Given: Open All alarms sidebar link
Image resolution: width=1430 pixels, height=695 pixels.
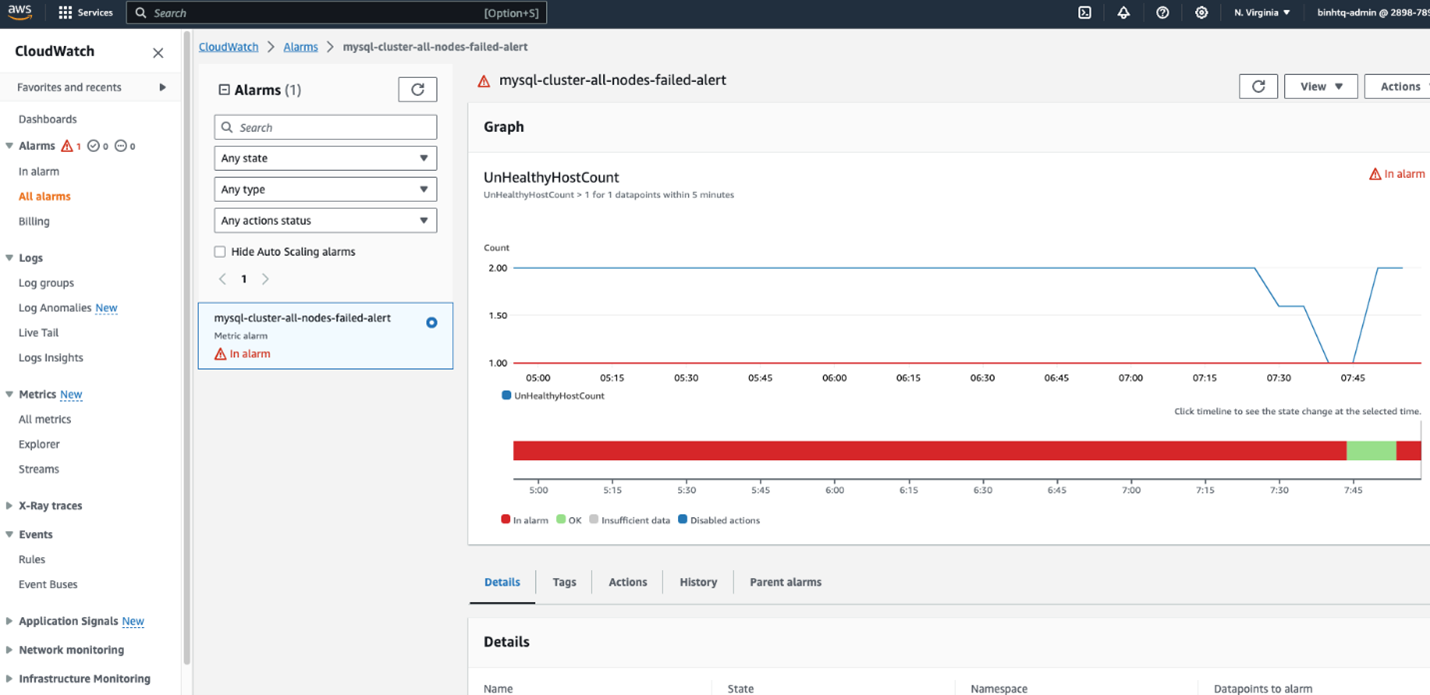Looking at the screenshot, I should point(44,197).
